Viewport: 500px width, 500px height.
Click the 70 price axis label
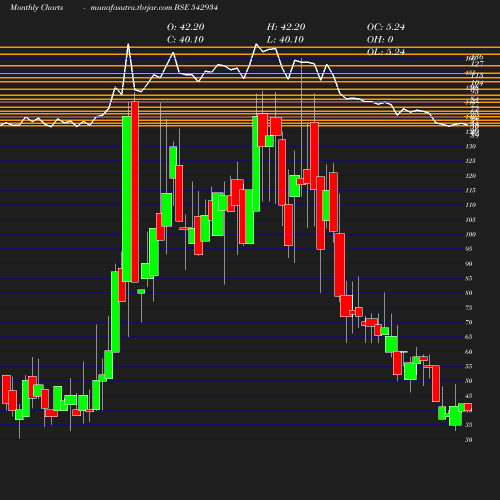pos(469,322)
